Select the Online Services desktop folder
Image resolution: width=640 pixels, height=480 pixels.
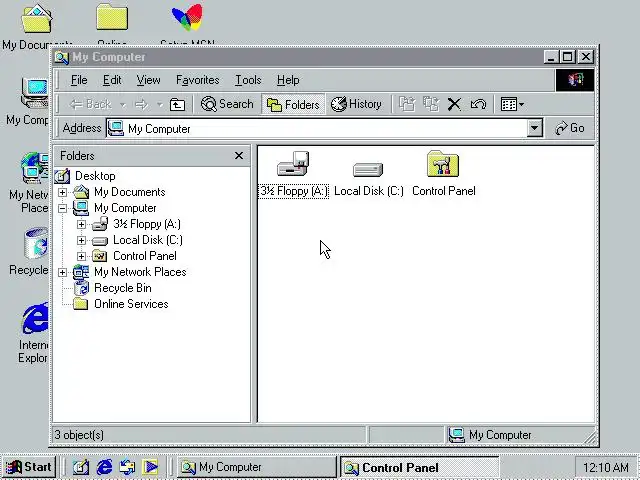tap(112, 17)
